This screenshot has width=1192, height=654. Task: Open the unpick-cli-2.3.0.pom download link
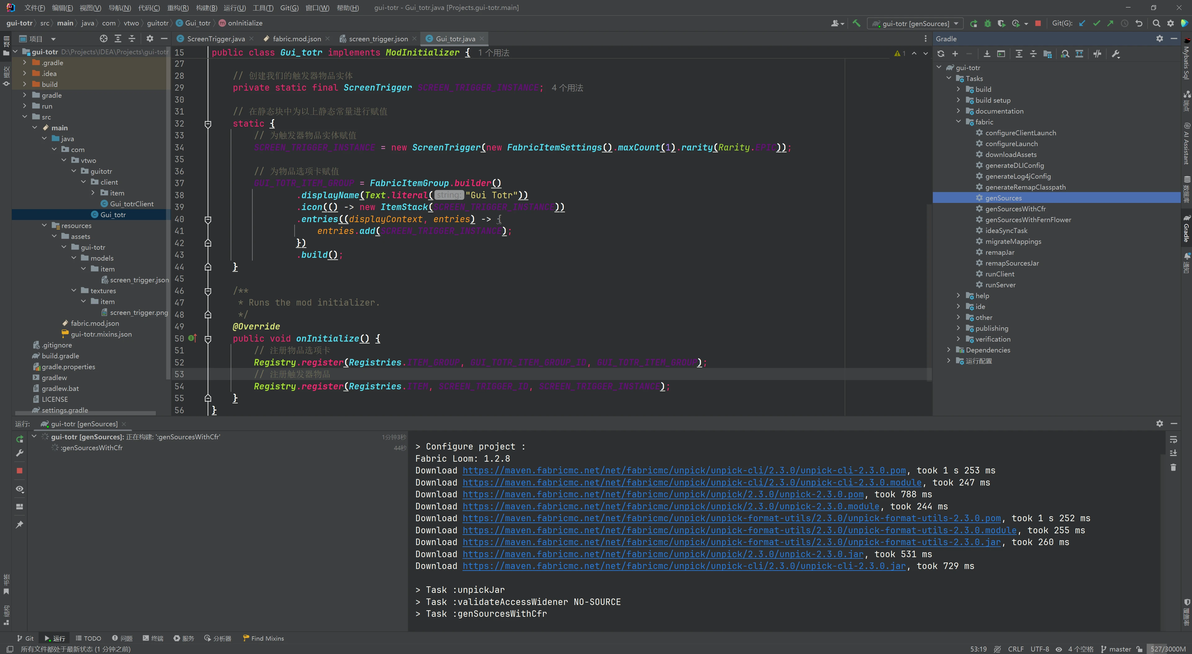click(x=684, y=470)
